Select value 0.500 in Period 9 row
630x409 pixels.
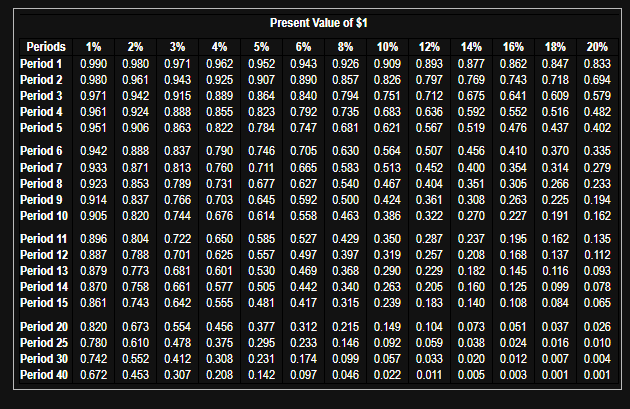(x=346, y=200)
